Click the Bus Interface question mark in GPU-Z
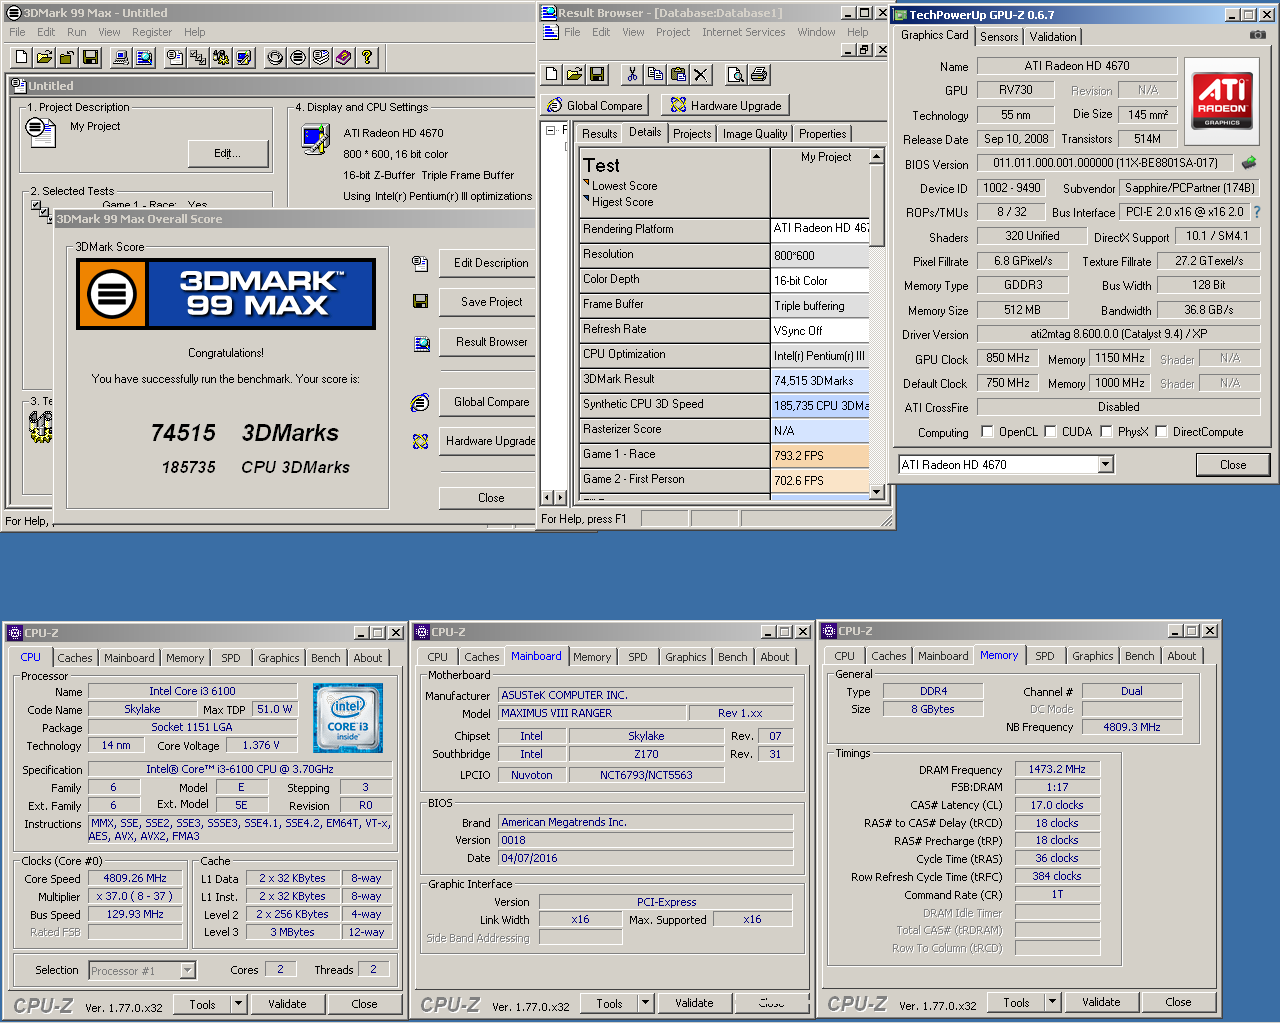Screen dimensions: 1280x1024 pos(1257,212)
